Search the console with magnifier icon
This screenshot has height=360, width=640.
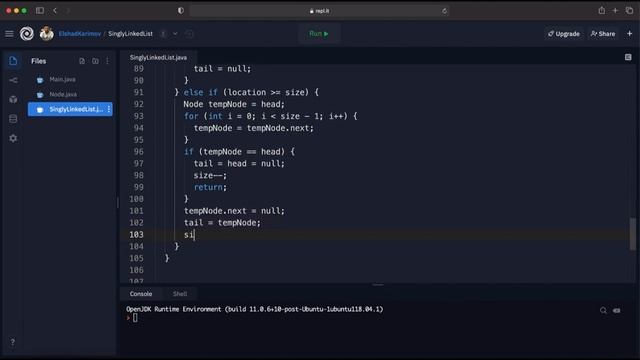click(x=603, y=311)
